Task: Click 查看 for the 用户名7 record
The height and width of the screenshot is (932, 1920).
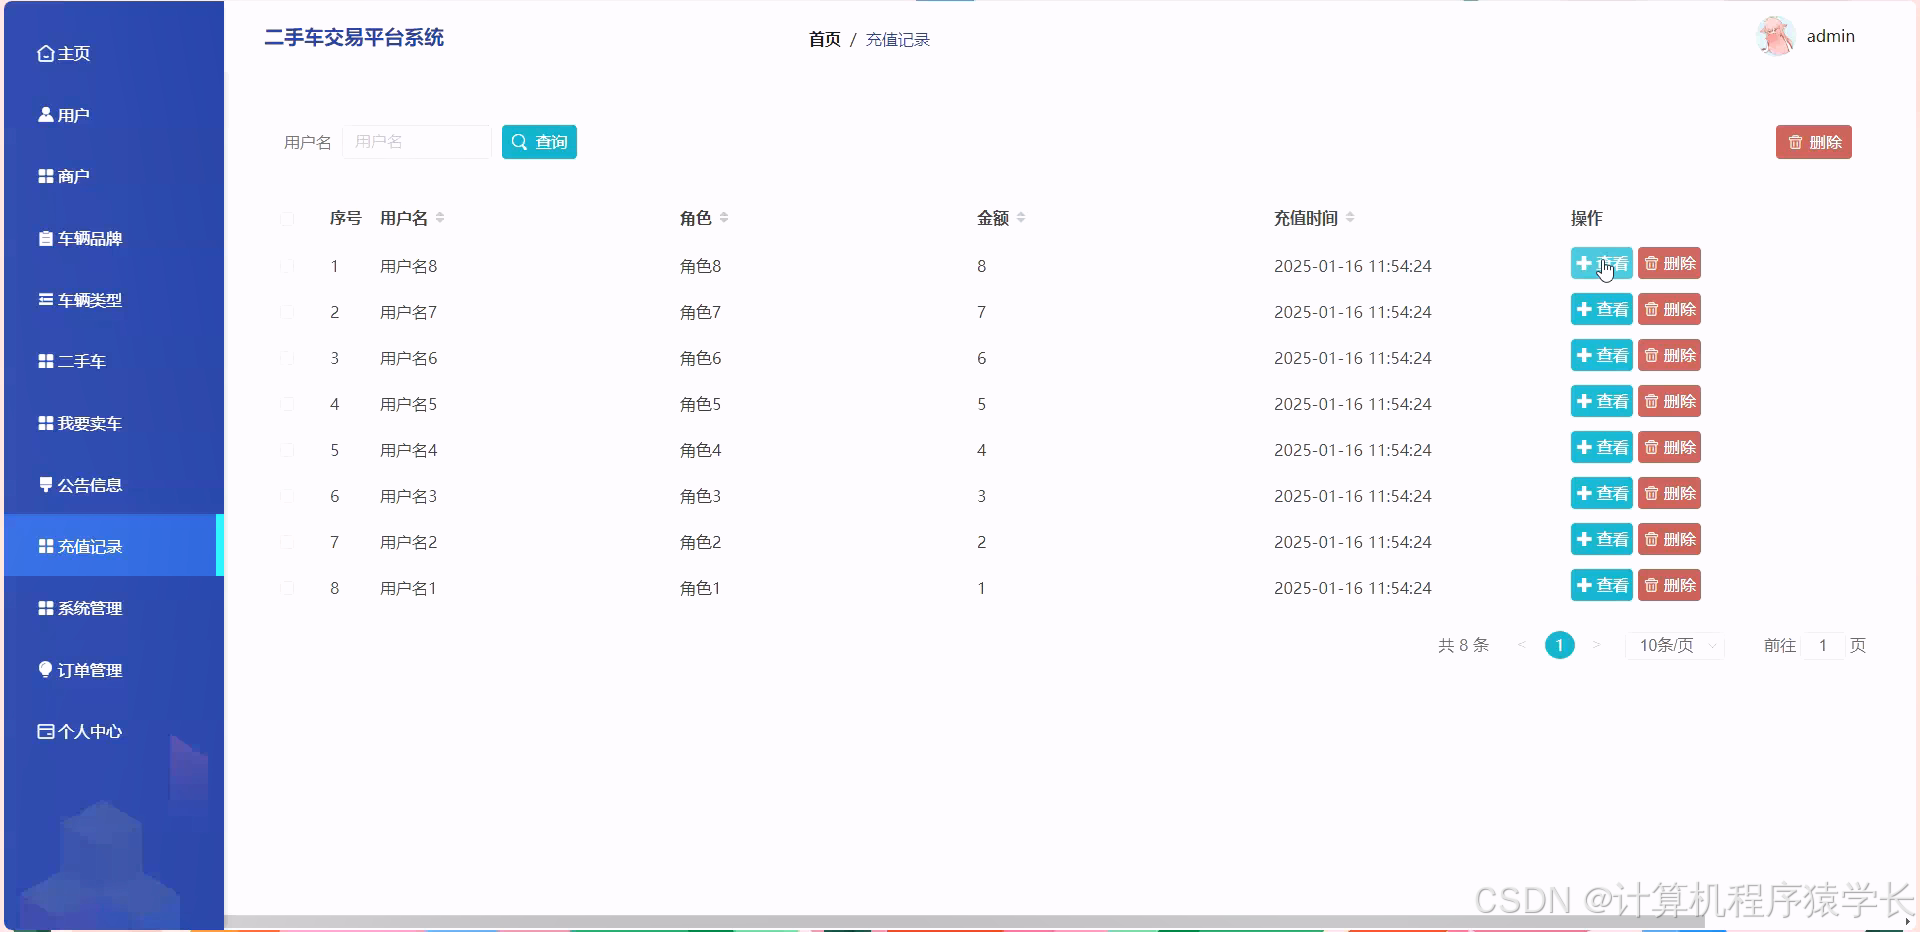Action: [1600, 309]
